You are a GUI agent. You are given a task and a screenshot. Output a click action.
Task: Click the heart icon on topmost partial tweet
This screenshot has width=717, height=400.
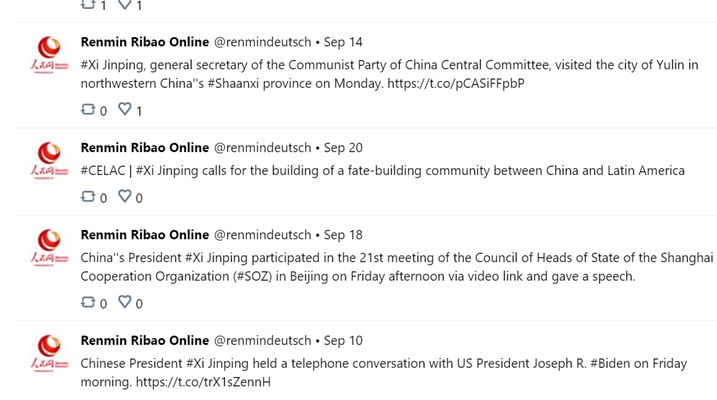[x=125, y=4]
